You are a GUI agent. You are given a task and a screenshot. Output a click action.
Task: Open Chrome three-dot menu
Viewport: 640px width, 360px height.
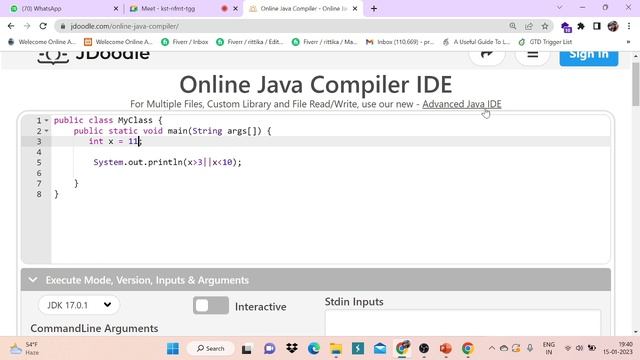629,26
